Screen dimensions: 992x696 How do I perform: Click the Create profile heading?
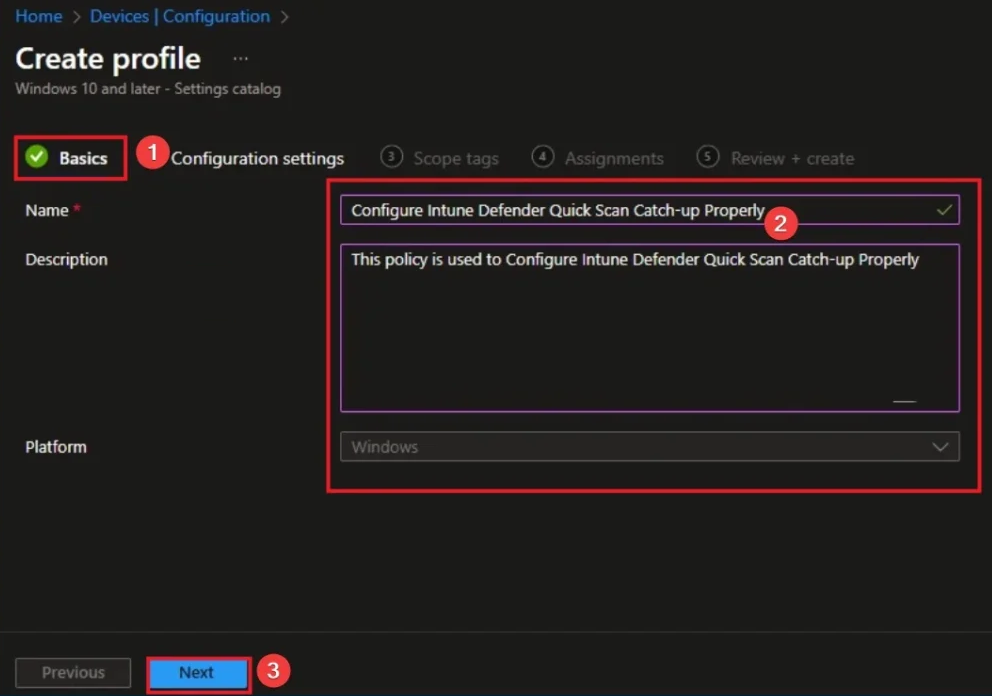(x=108, y=59)
